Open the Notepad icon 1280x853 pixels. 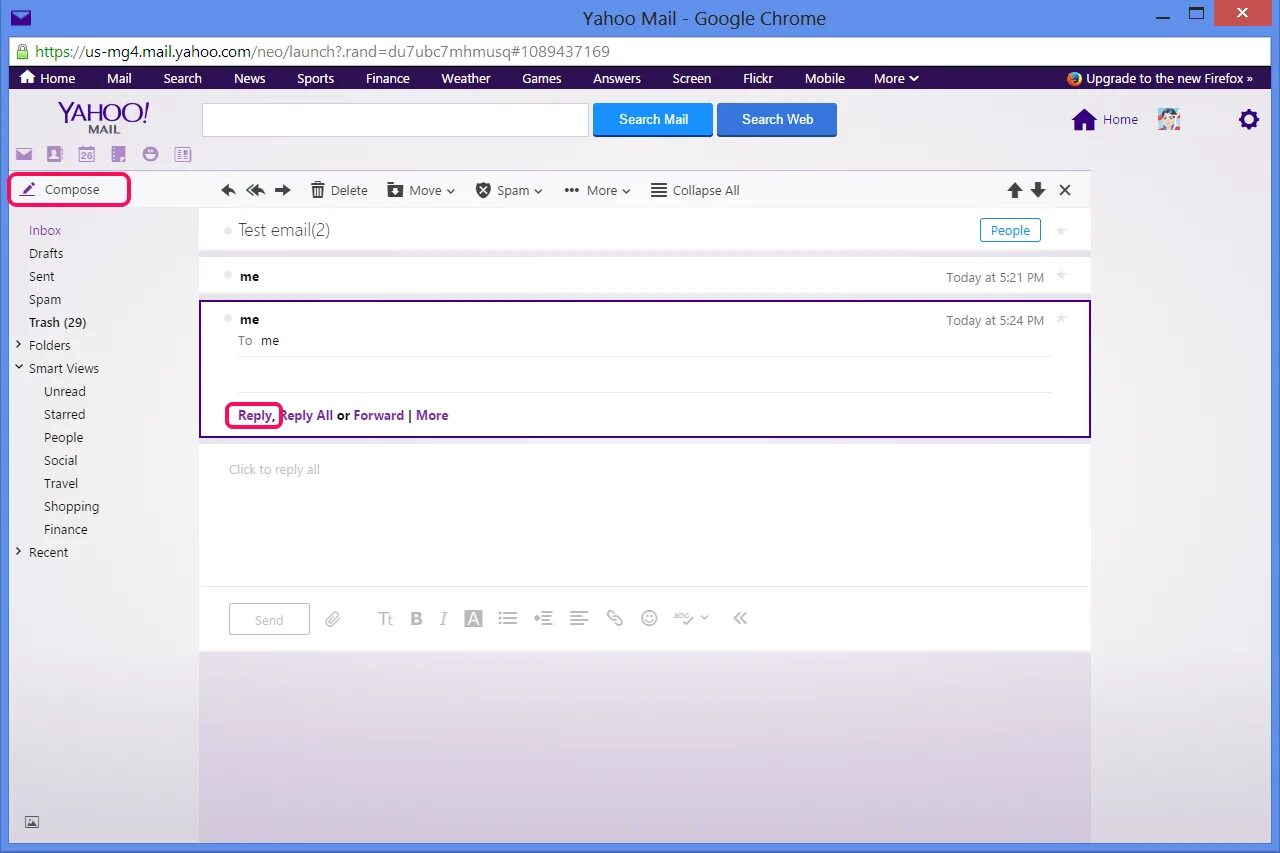point(119,154)
